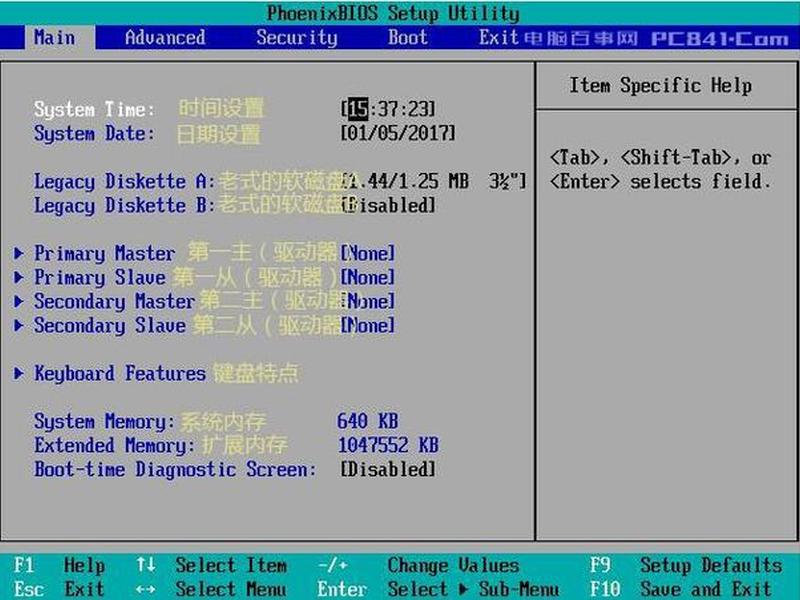Viewport: 800px width, 600px height.
Task: Switch to the Boot tab
Action: point(408,38)
